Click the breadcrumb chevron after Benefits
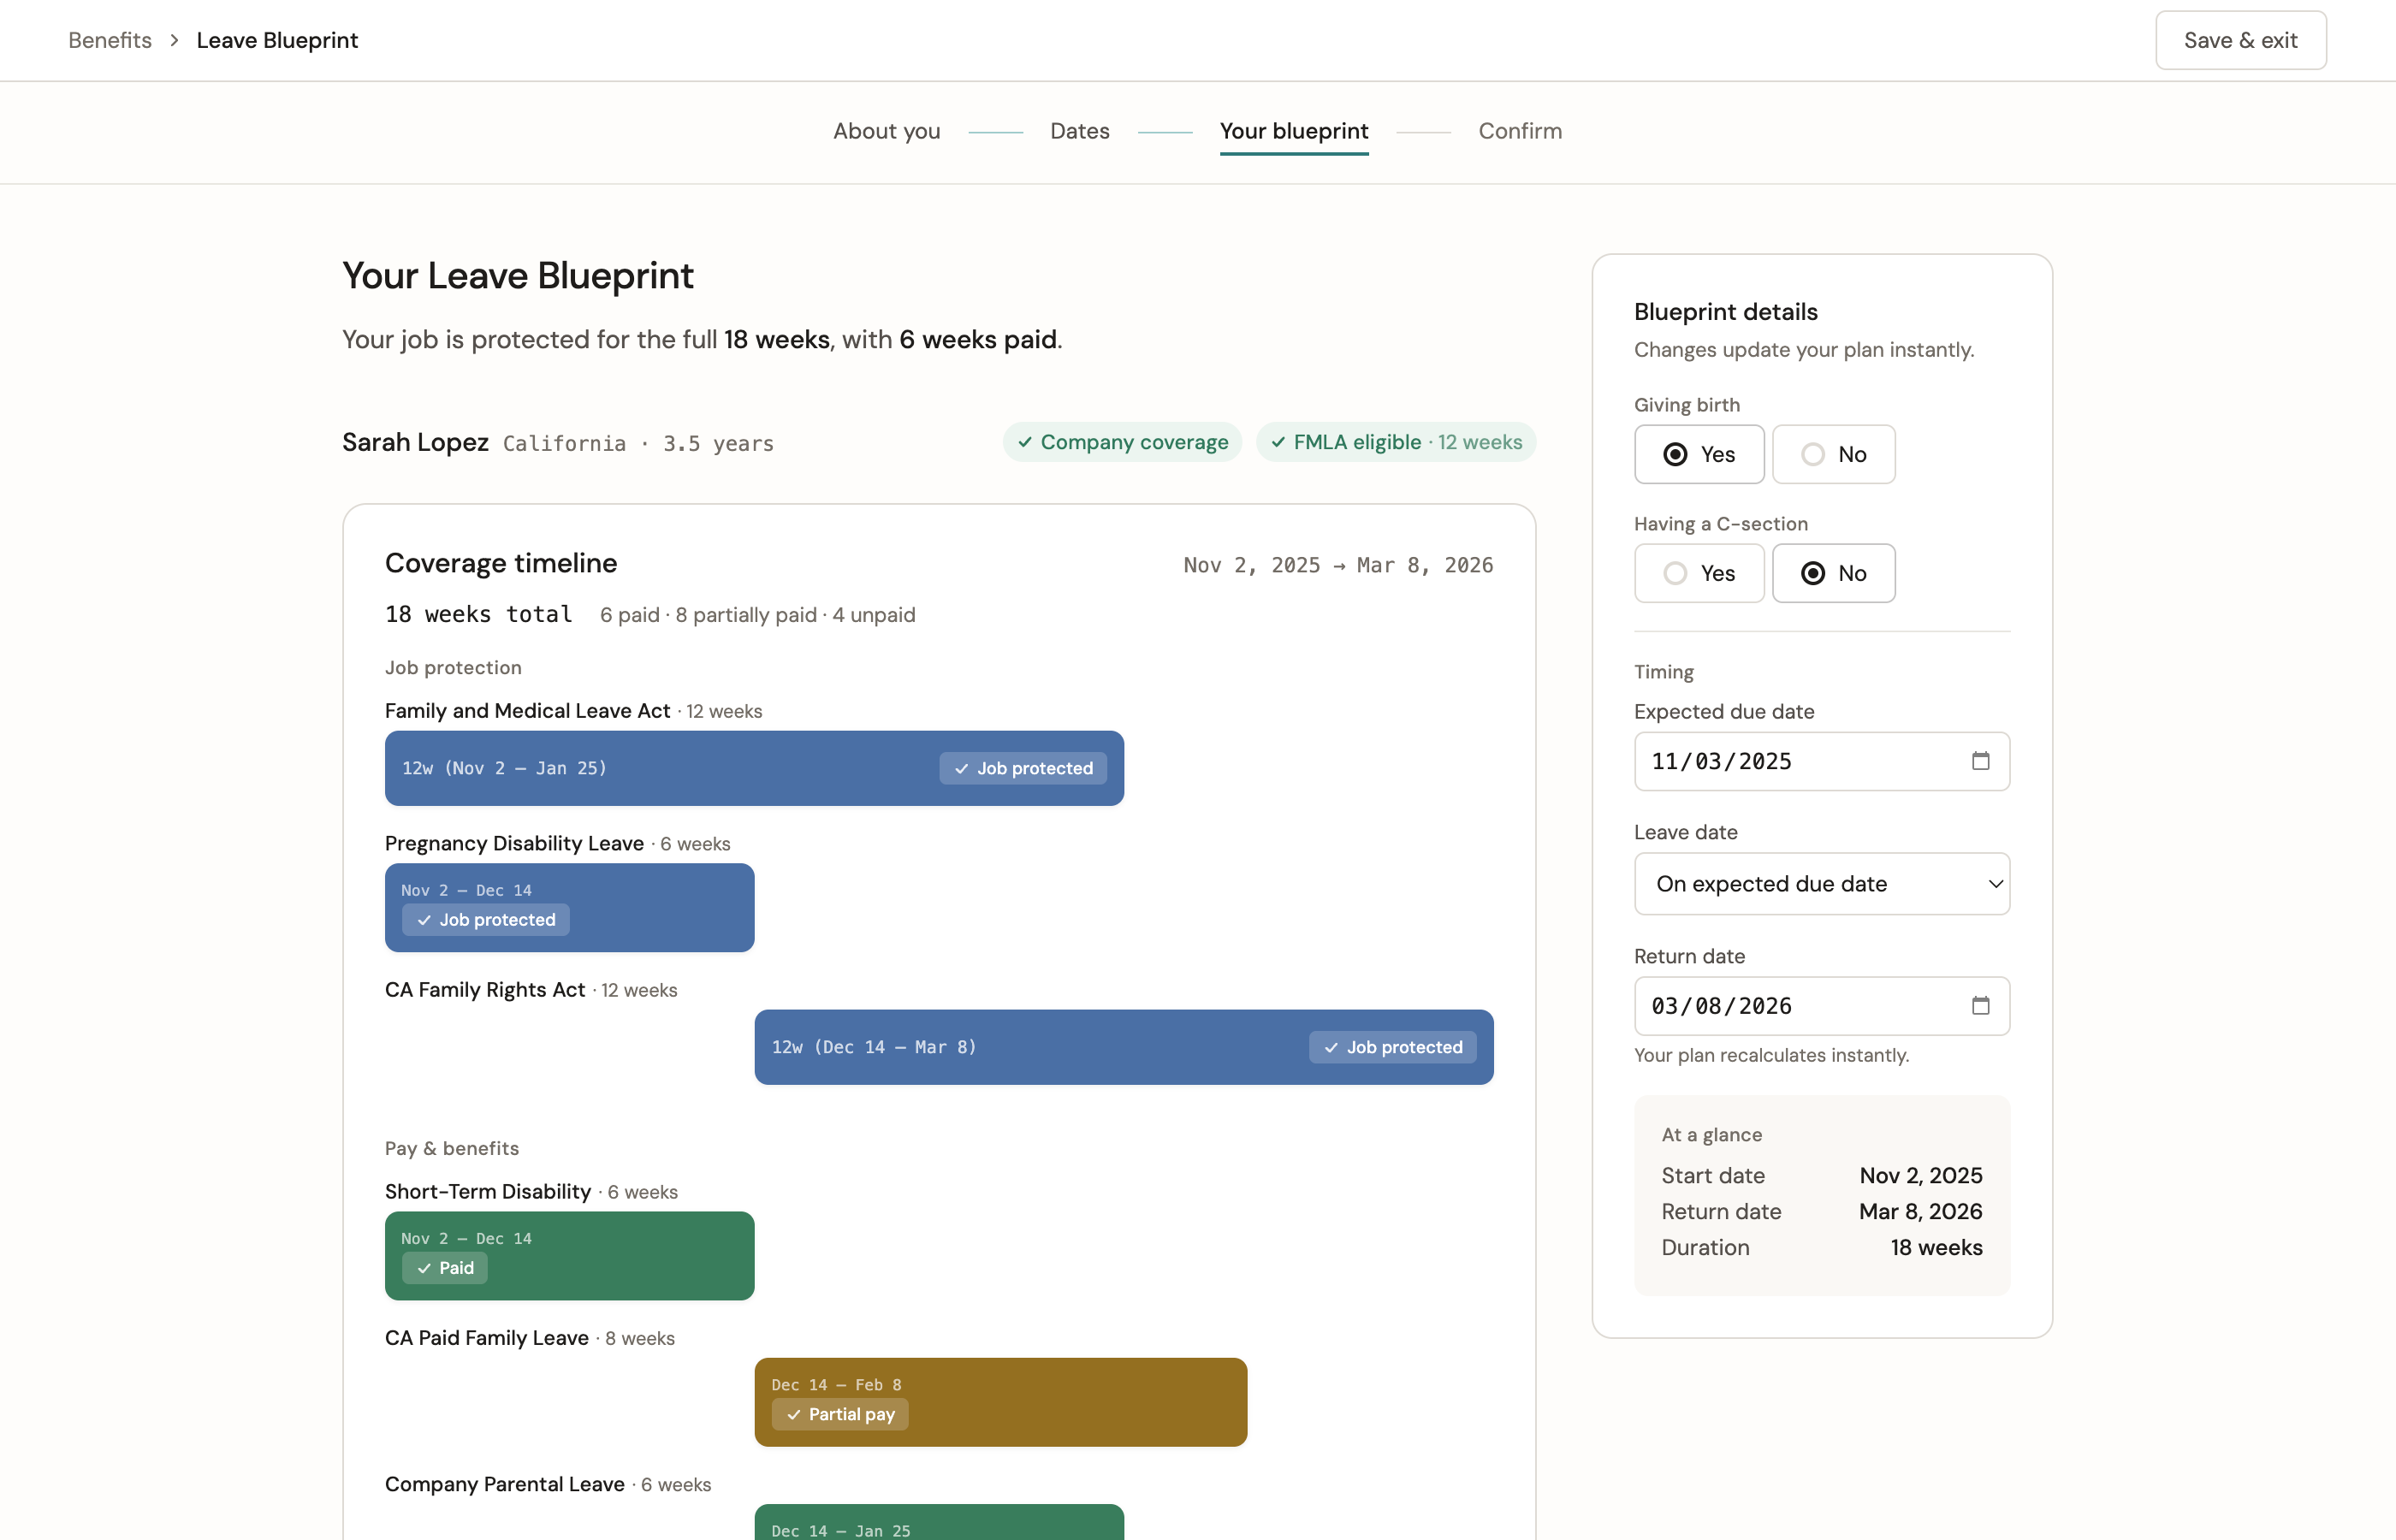 click(x=174, y=40)
